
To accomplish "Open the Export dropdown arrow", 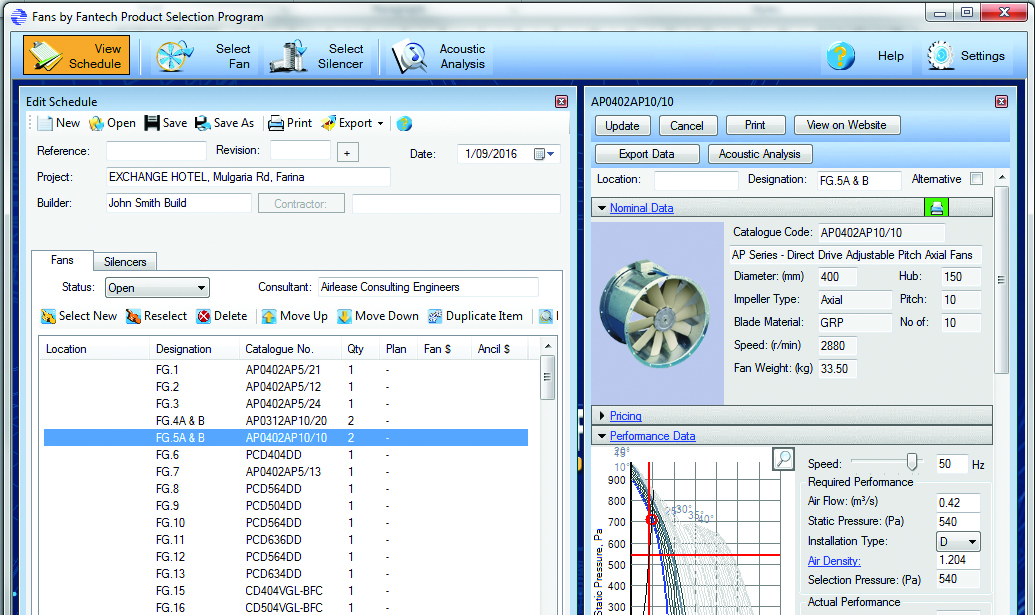I will [x=380, y=123].
